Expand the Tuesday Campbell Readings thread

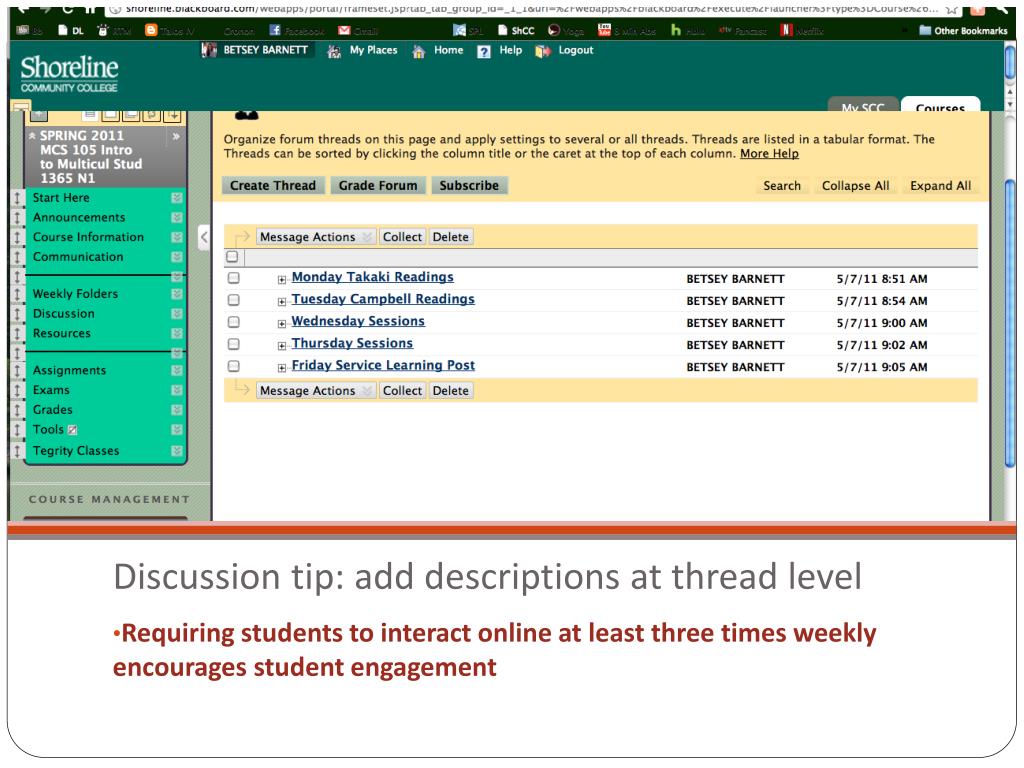(281, 302)
